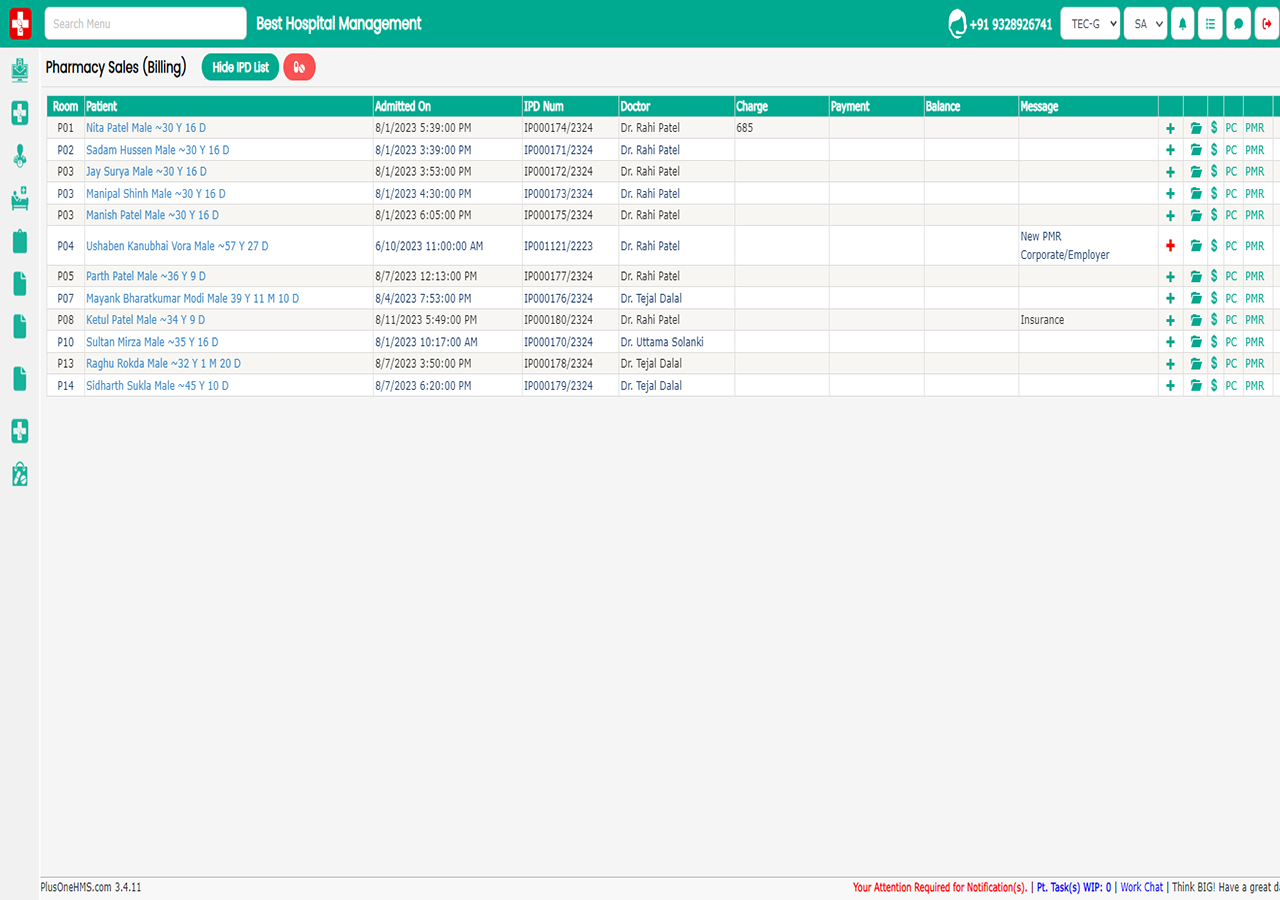This screenshot has height=900, width=1280.
Task: Toggle the Hide IPD List button
Action: coord(240,67)
